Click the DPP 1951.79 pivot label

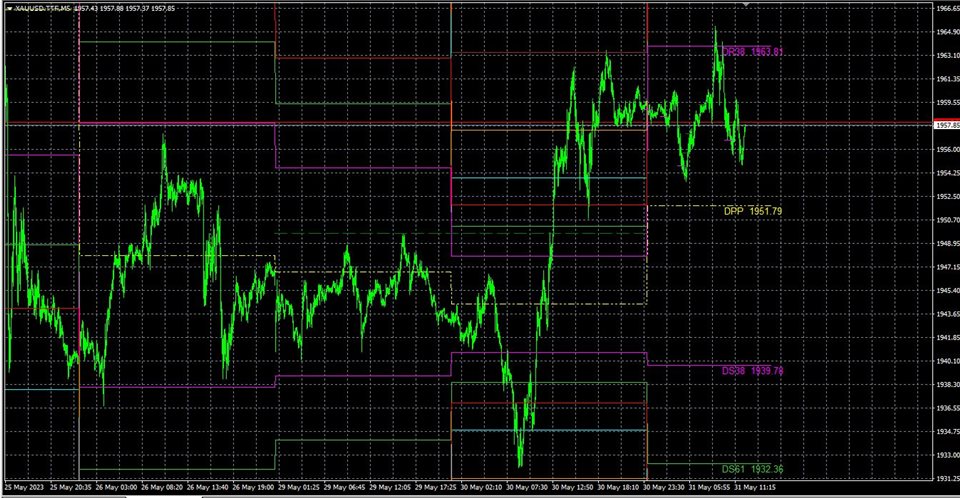point(752,211)
